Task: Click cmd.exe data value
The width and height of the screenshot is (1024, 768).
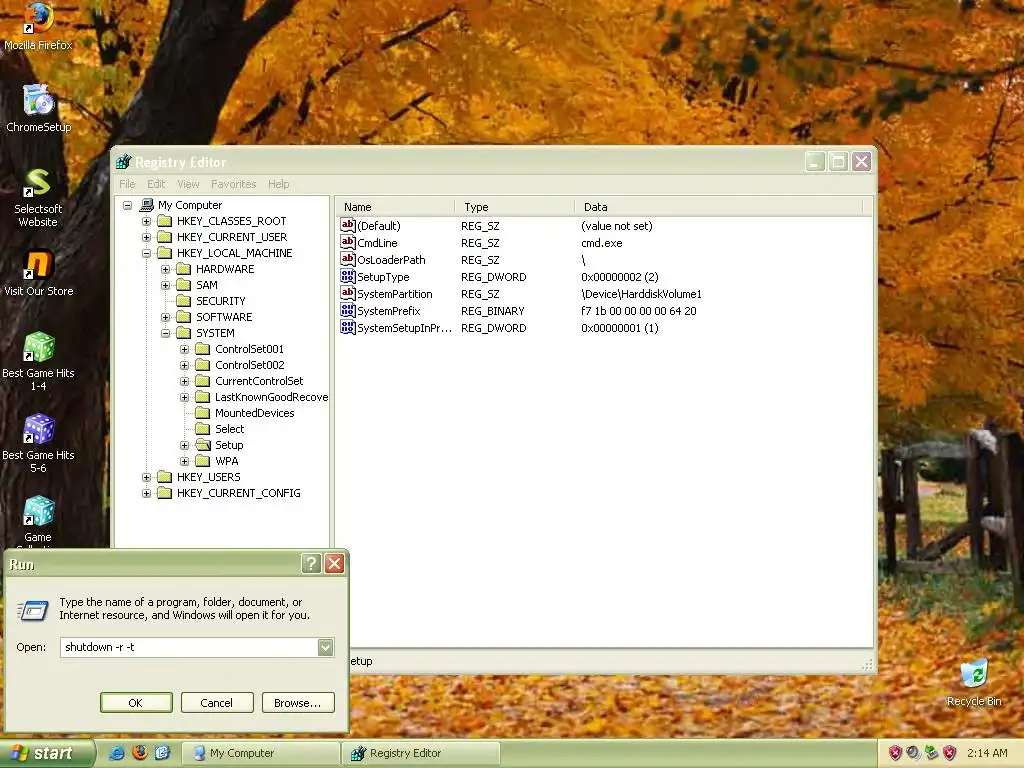Action: coord(601,243)
